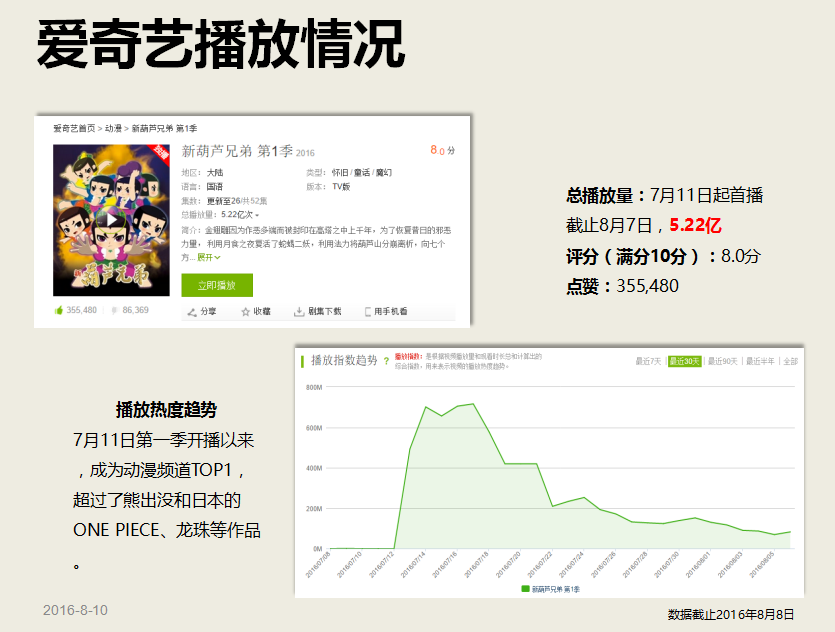The width and height of the screenshot is (835, 632).
Task: Click the 立即播放 green play button
Action: tap(217, 285)
